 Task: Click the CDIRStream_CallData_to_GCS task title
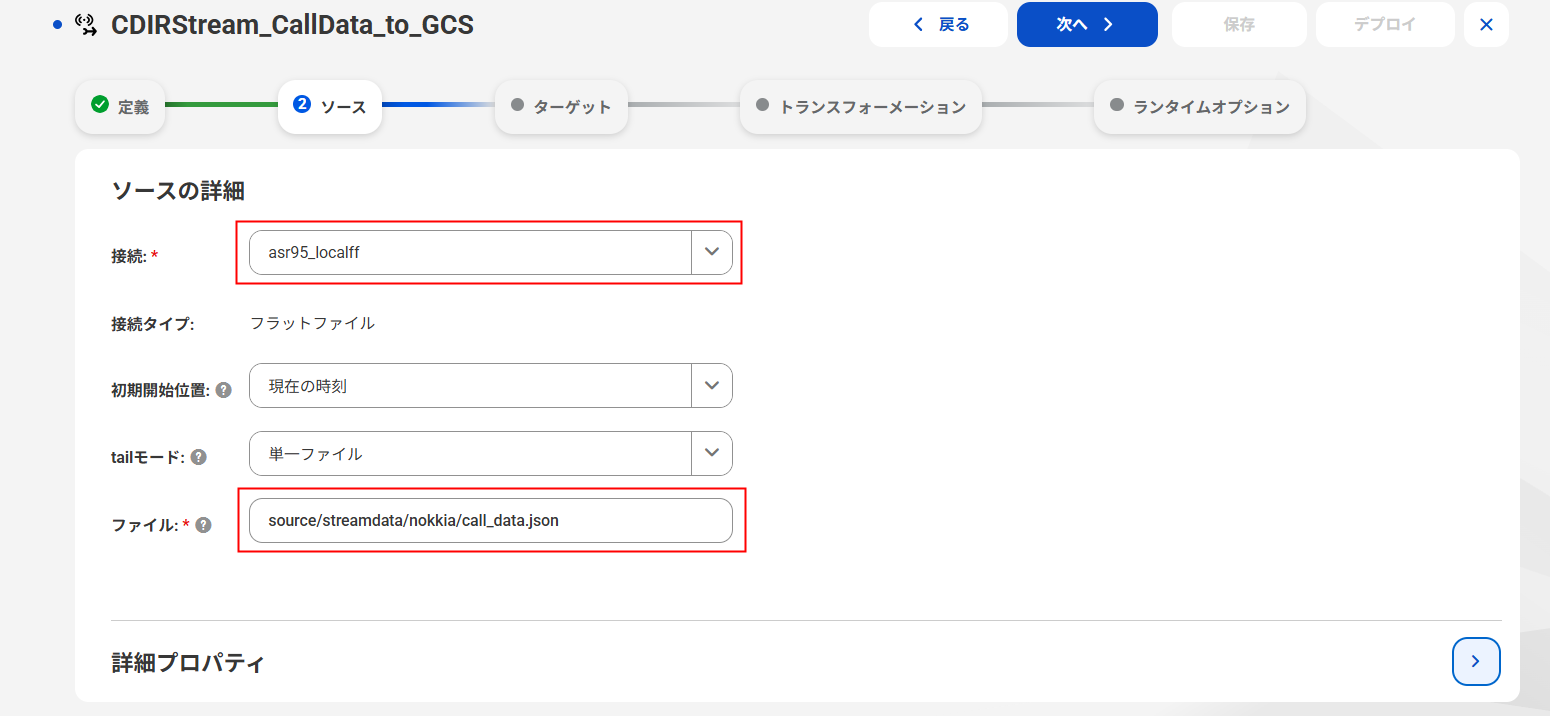(293, 25)
